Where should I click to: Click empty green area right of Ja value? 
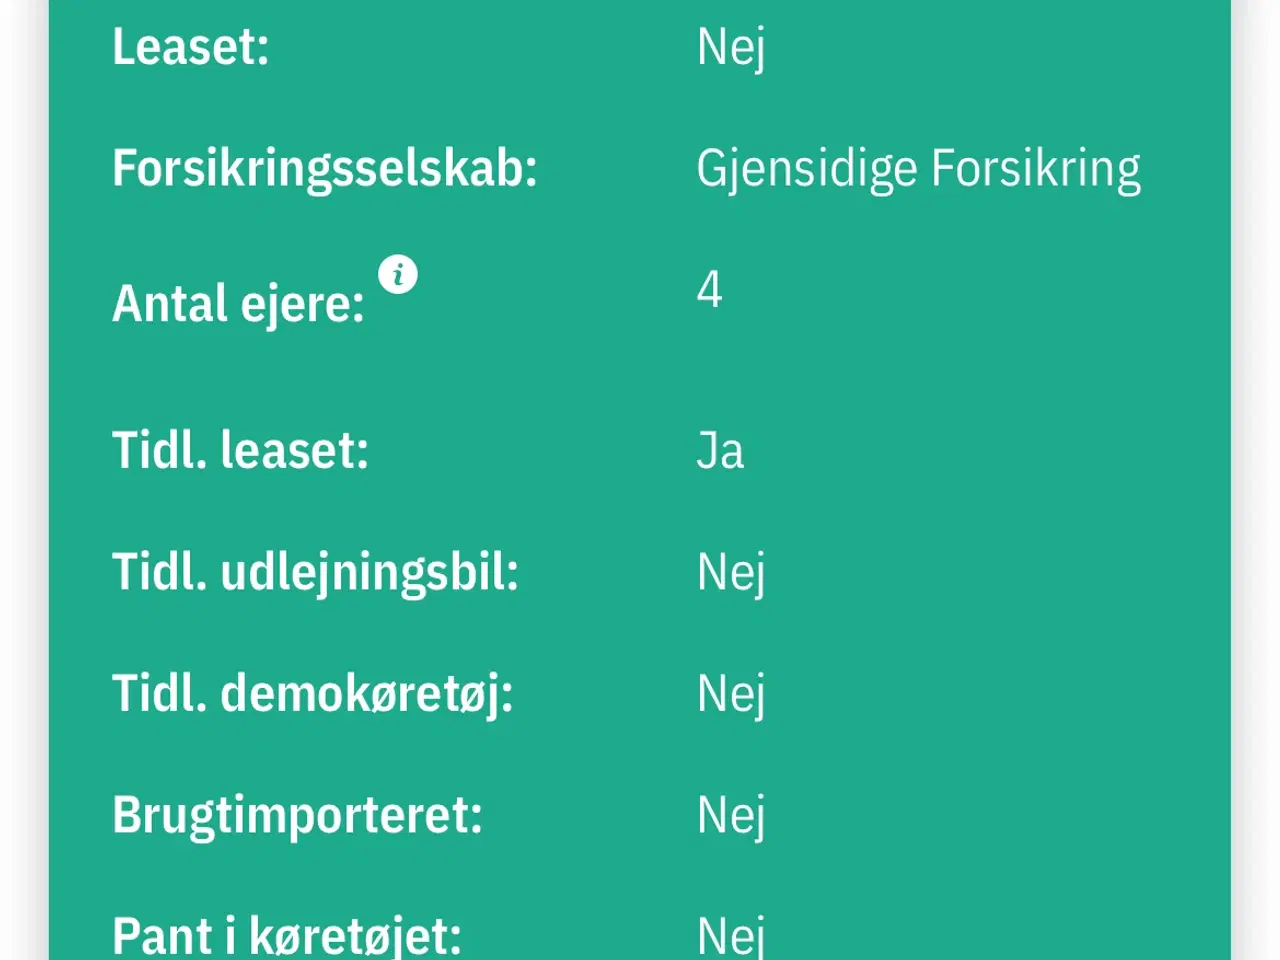[980, 450]
